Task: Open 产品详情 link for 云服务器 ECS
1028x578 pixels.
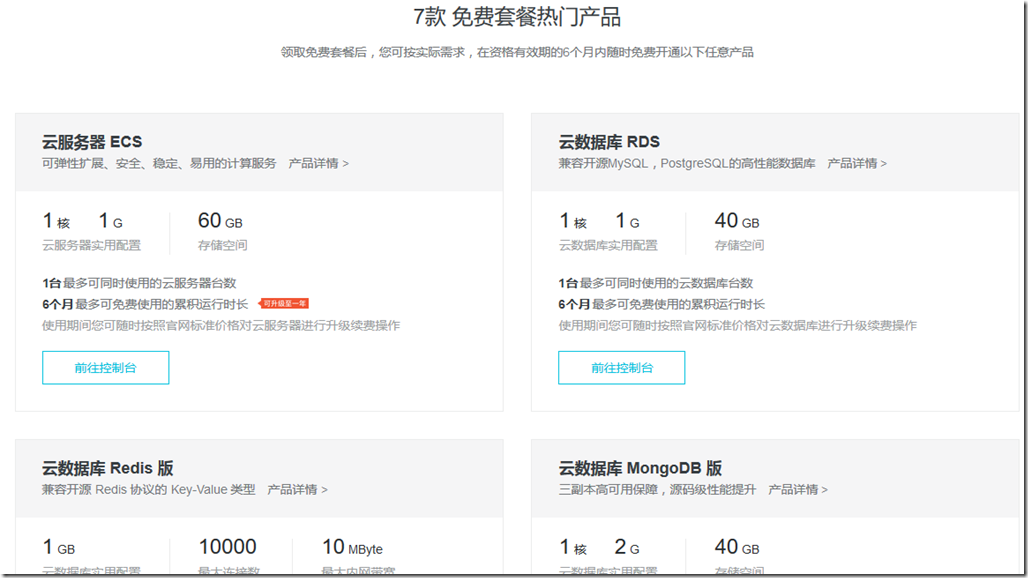Action: [318, 163]
